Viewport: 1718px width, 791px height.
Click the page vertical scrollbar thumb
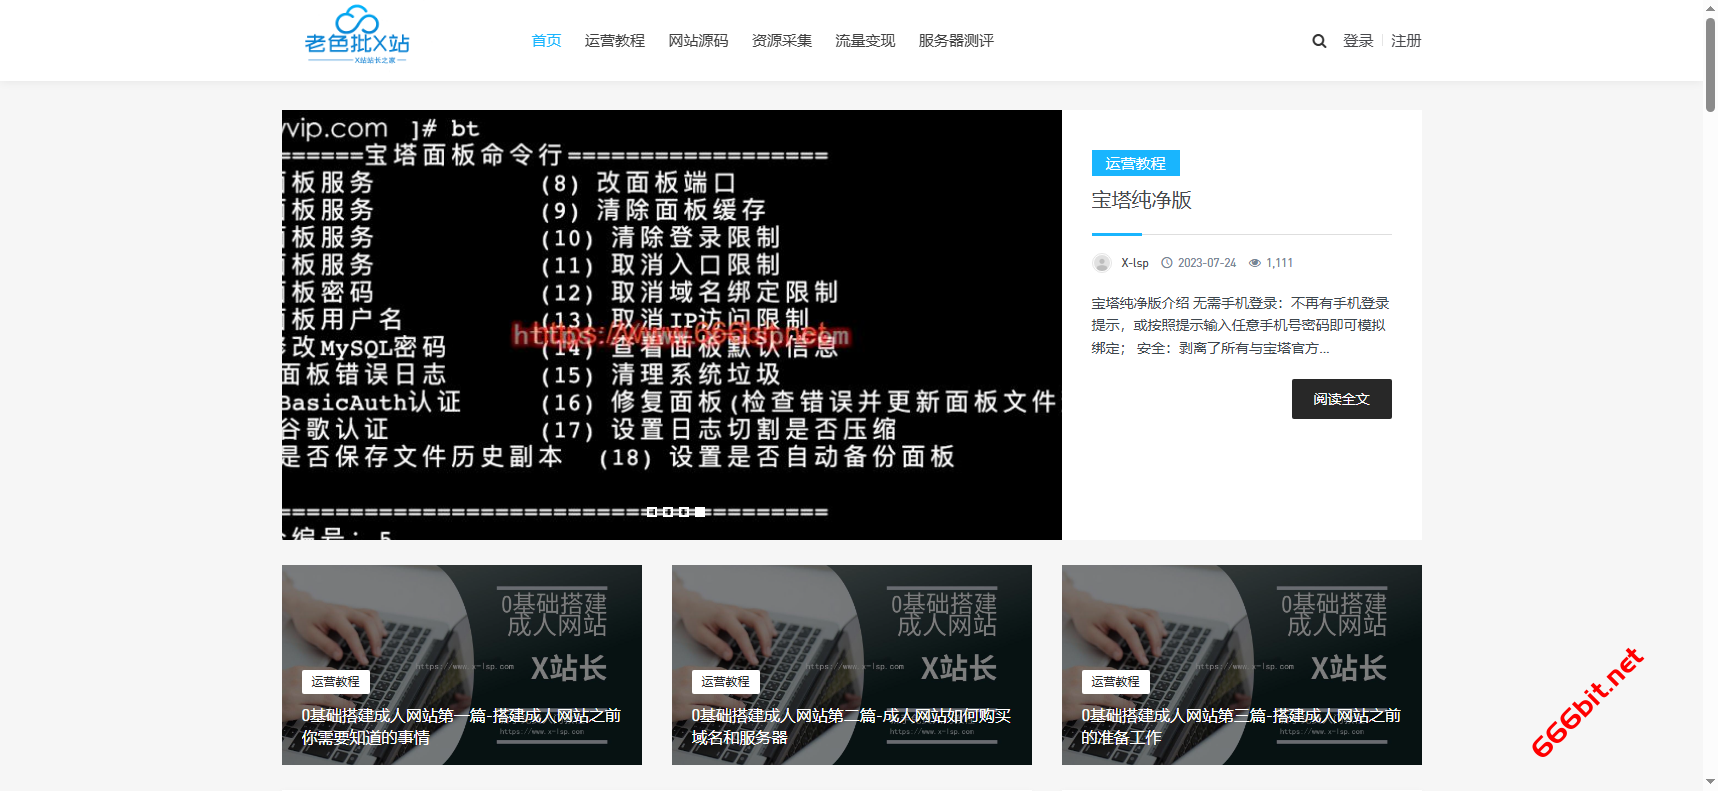click(1710, 64)
